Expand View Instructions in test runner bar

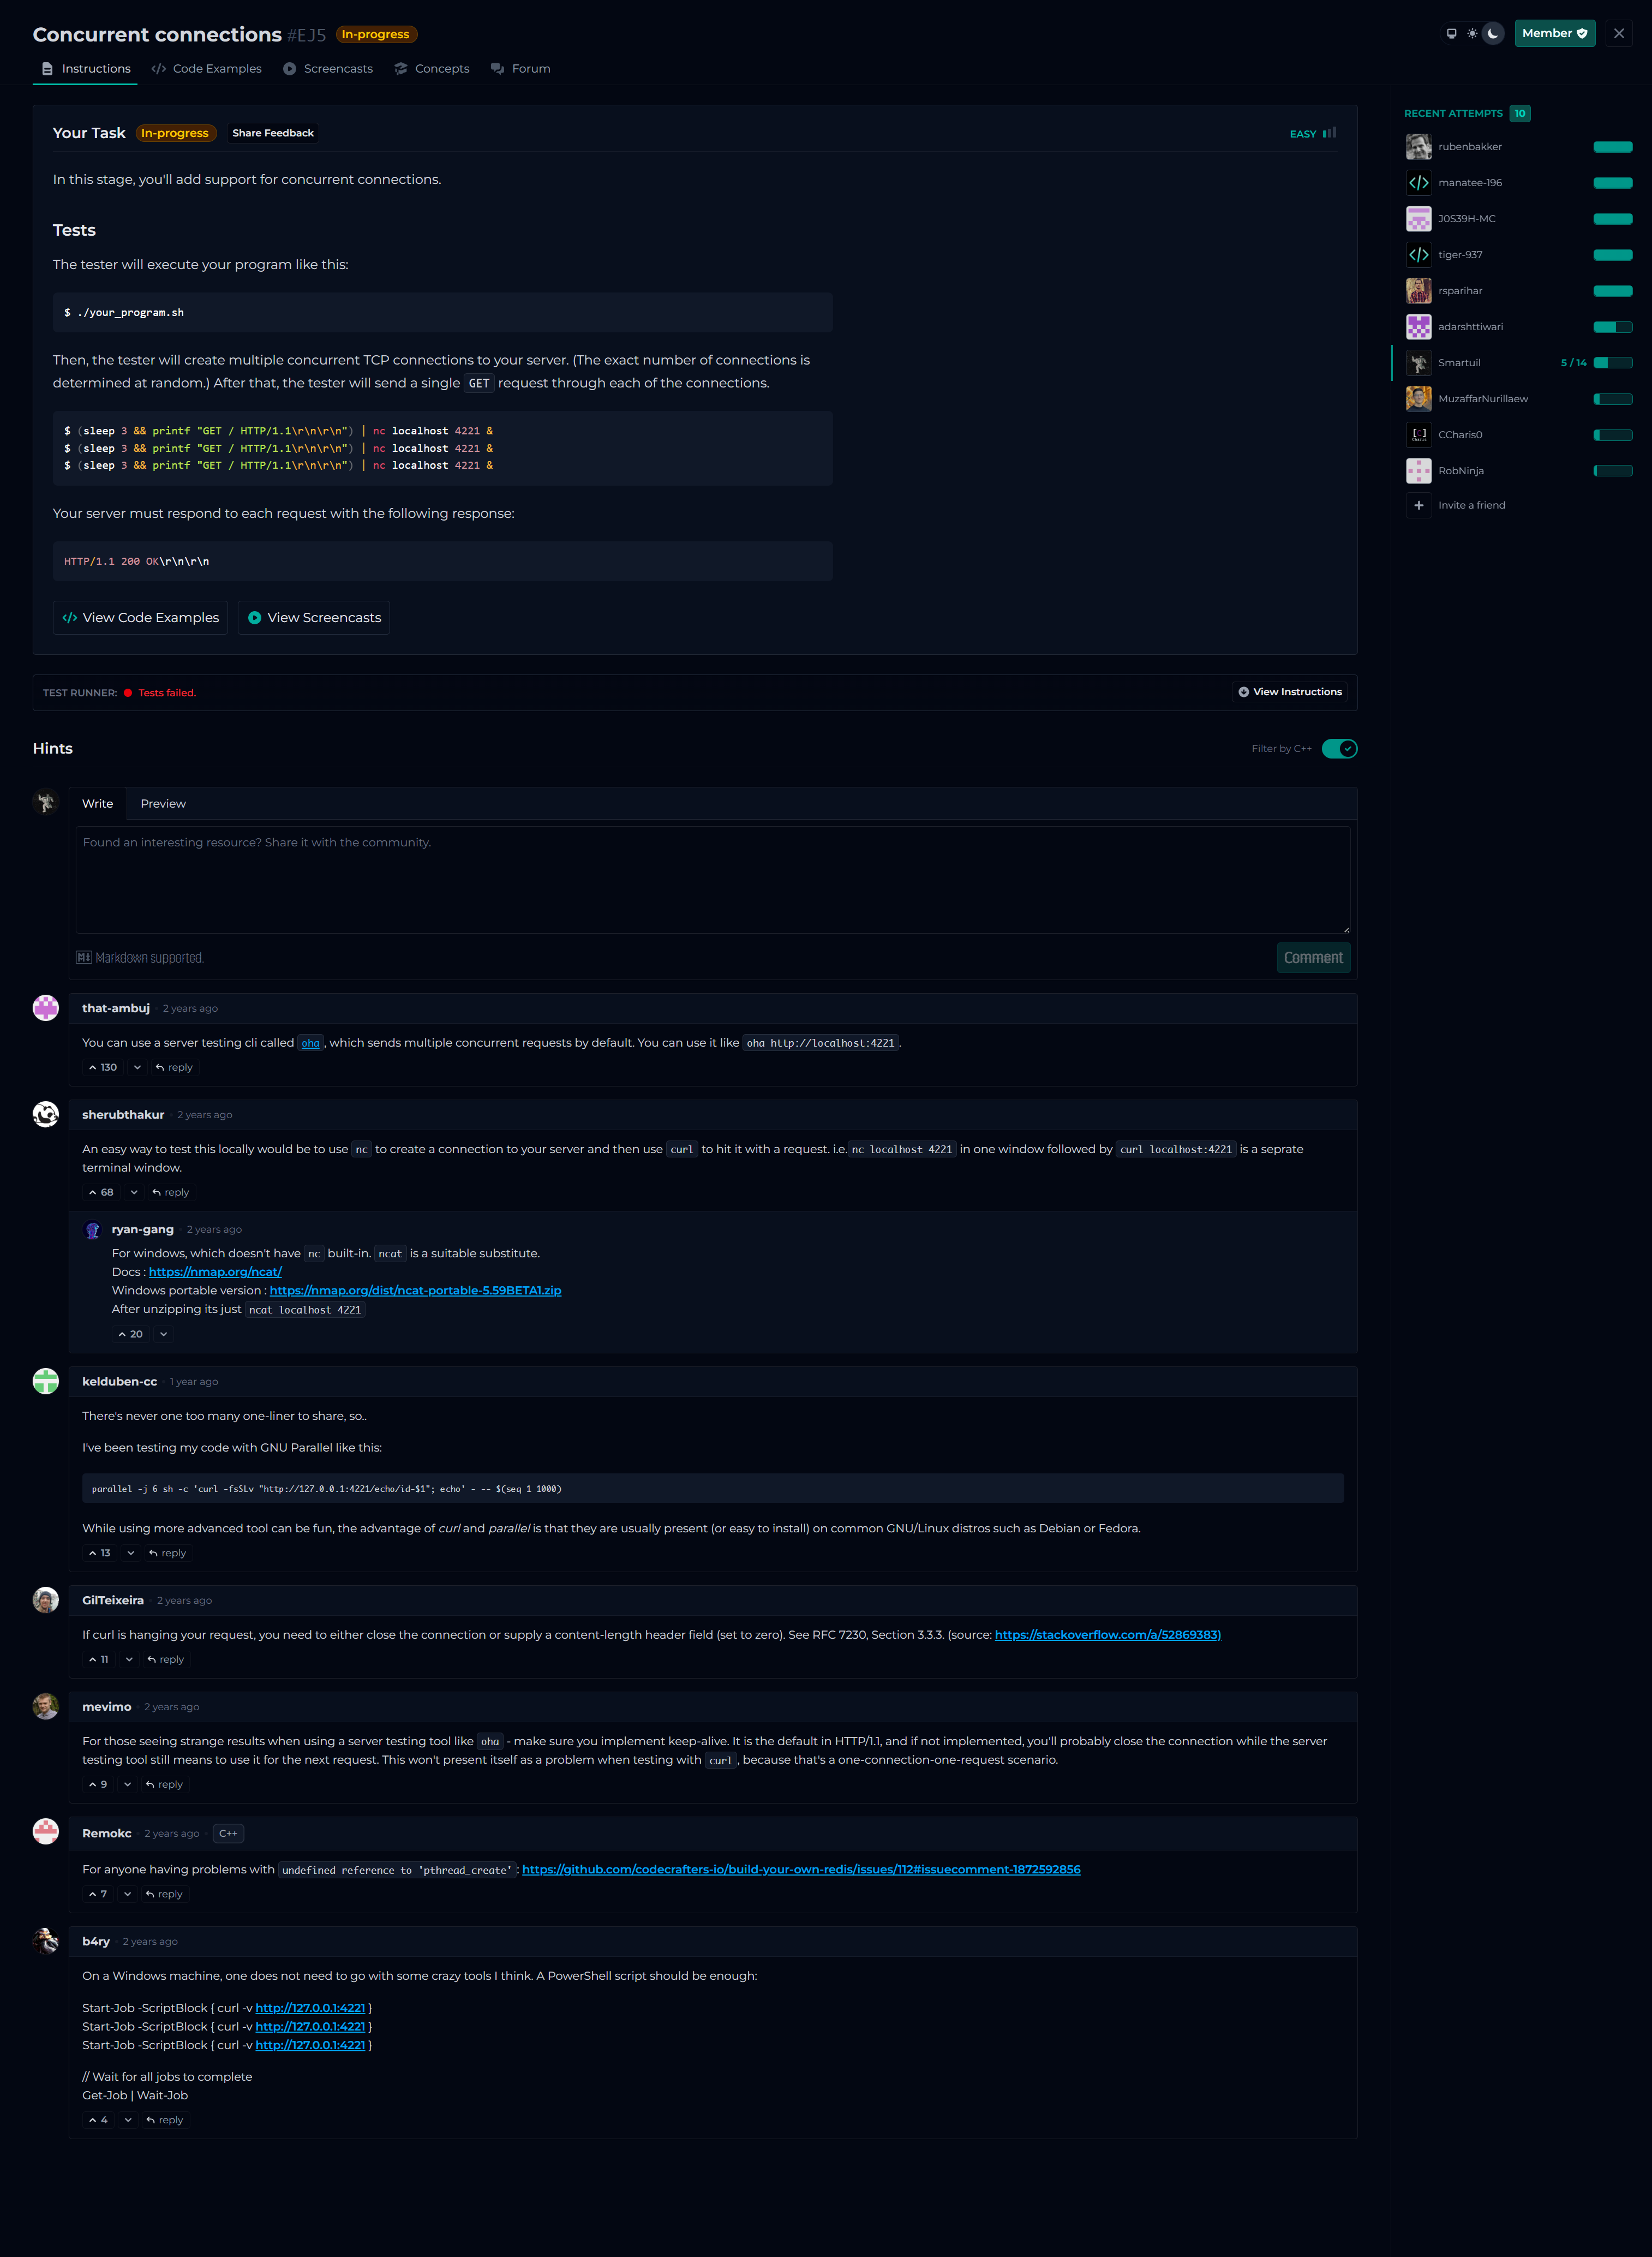1289,692
